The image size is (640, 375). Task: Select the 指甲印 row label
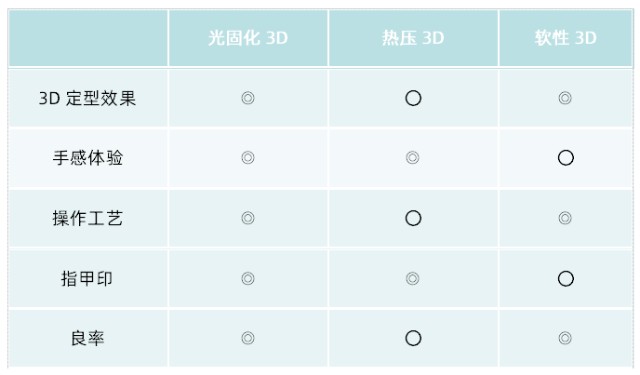(87, 279)
